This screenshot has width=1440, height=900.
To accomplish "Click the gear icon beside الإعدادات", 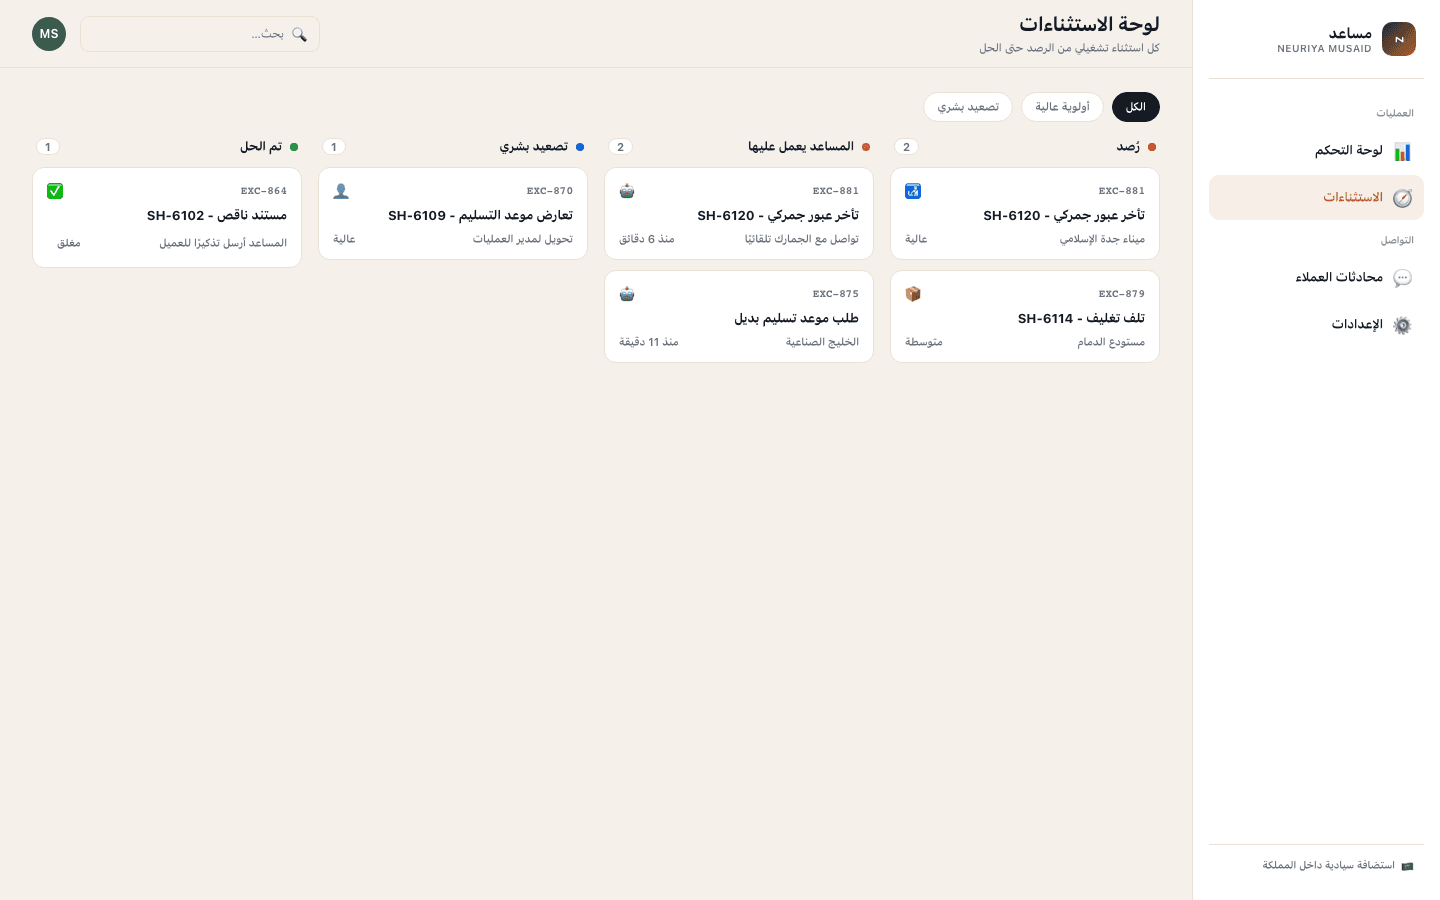I will click(x=1402, y=325).
